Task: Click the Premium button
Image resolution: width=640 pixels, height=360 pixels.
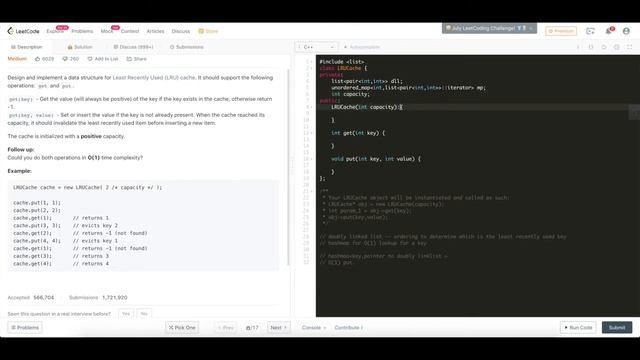Action: coord(561,31)
